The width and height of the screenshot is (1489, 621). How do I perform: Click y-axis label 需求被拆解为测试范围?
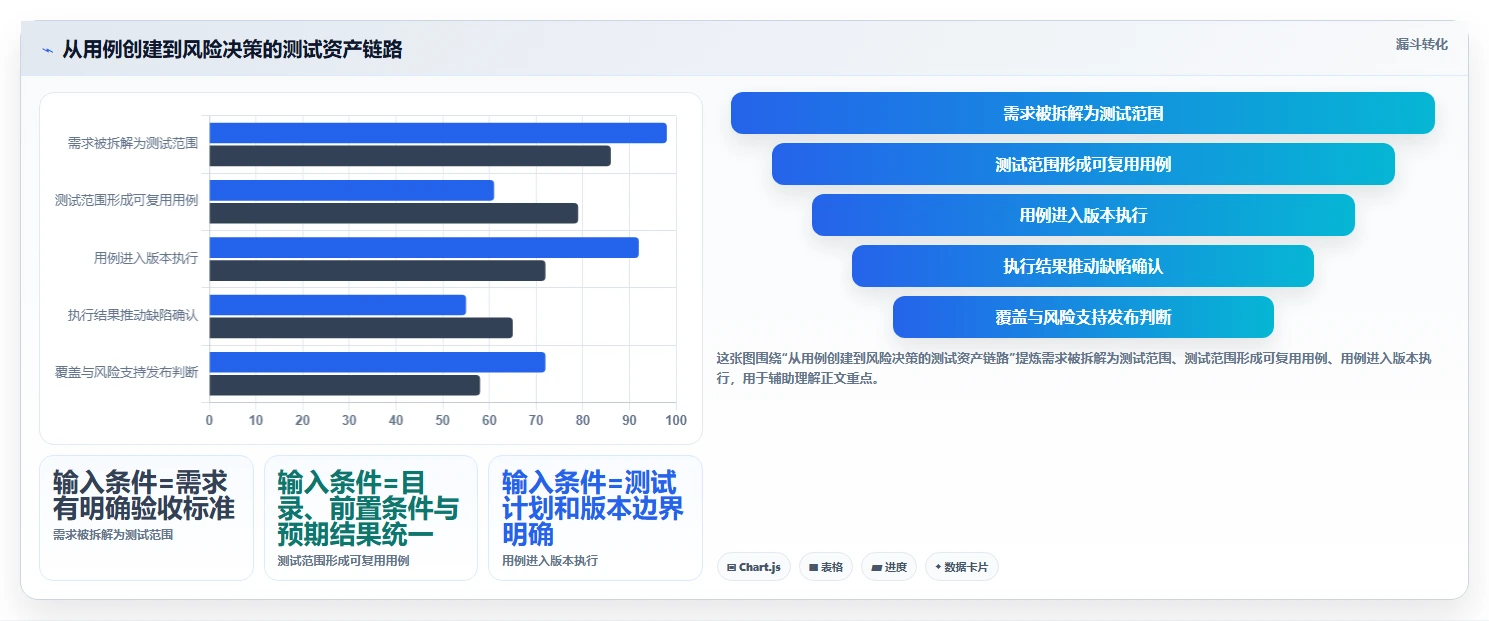pos(133,143)
